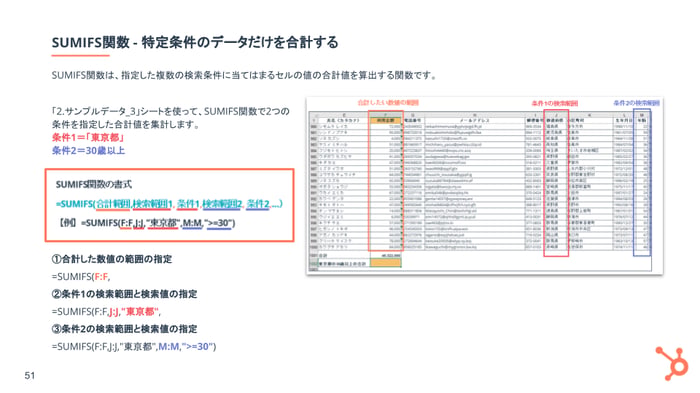The image size is (700, 393).
Task: Click the slide title SUMIFS関数
Action: 91,42
